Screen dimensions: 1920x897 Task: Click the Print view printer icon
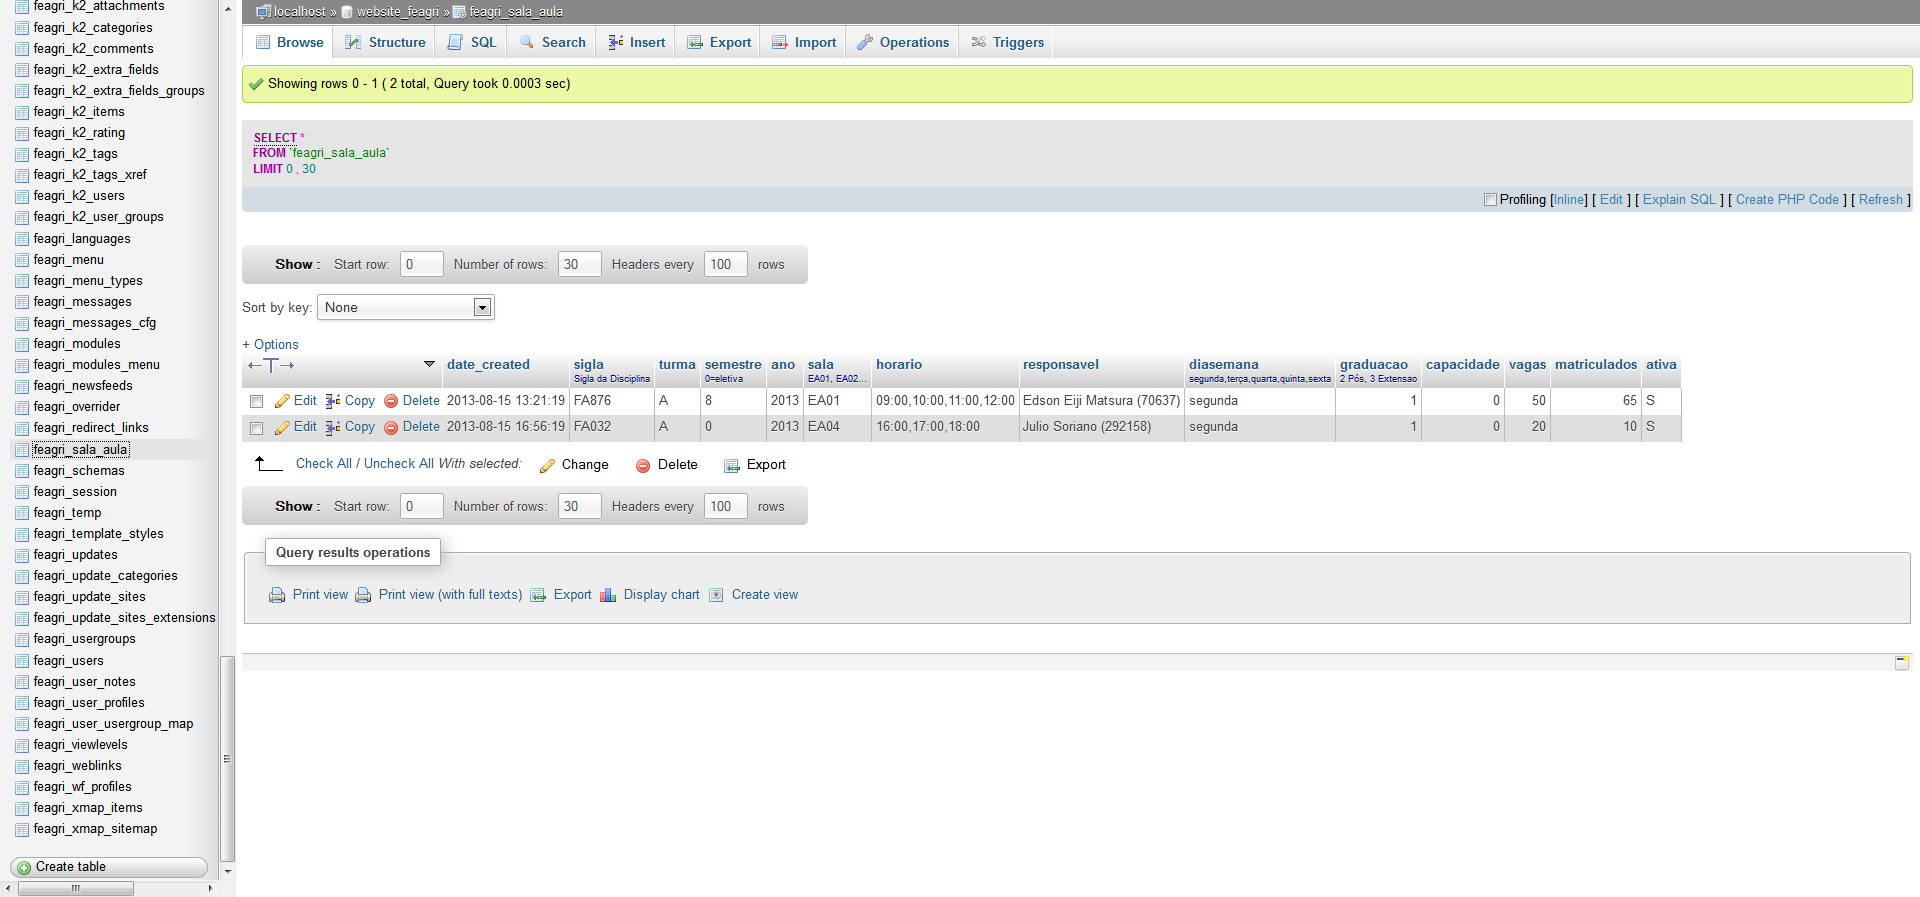coord(277,595)
